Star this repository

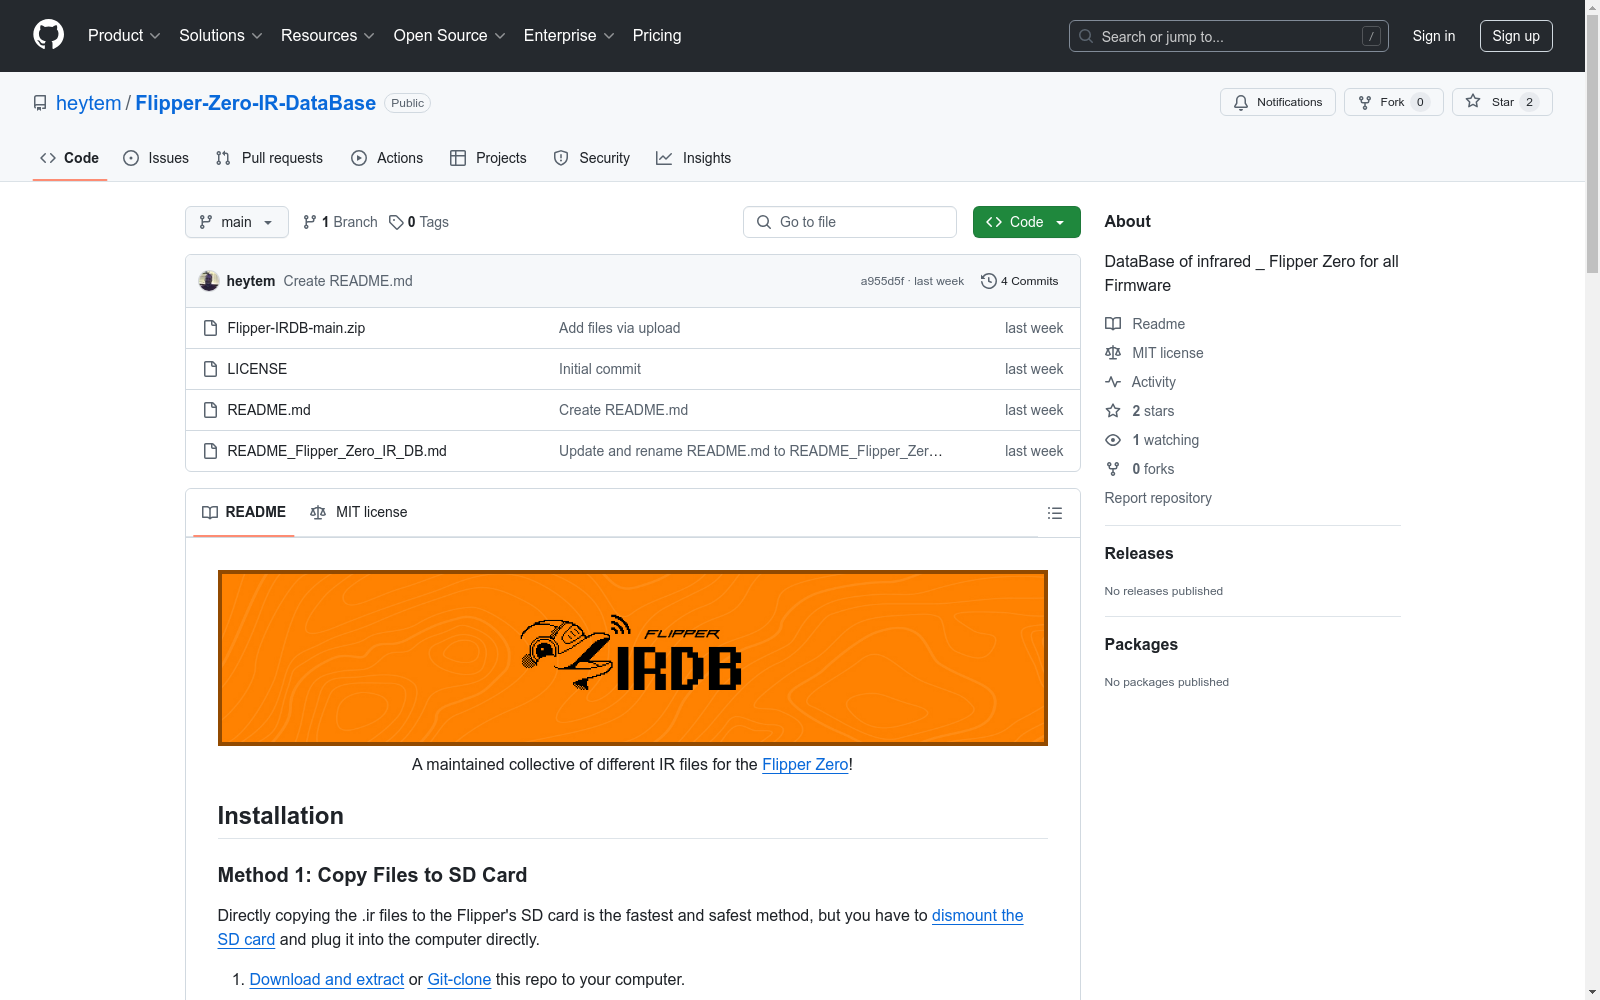[x=1502, y=102]
